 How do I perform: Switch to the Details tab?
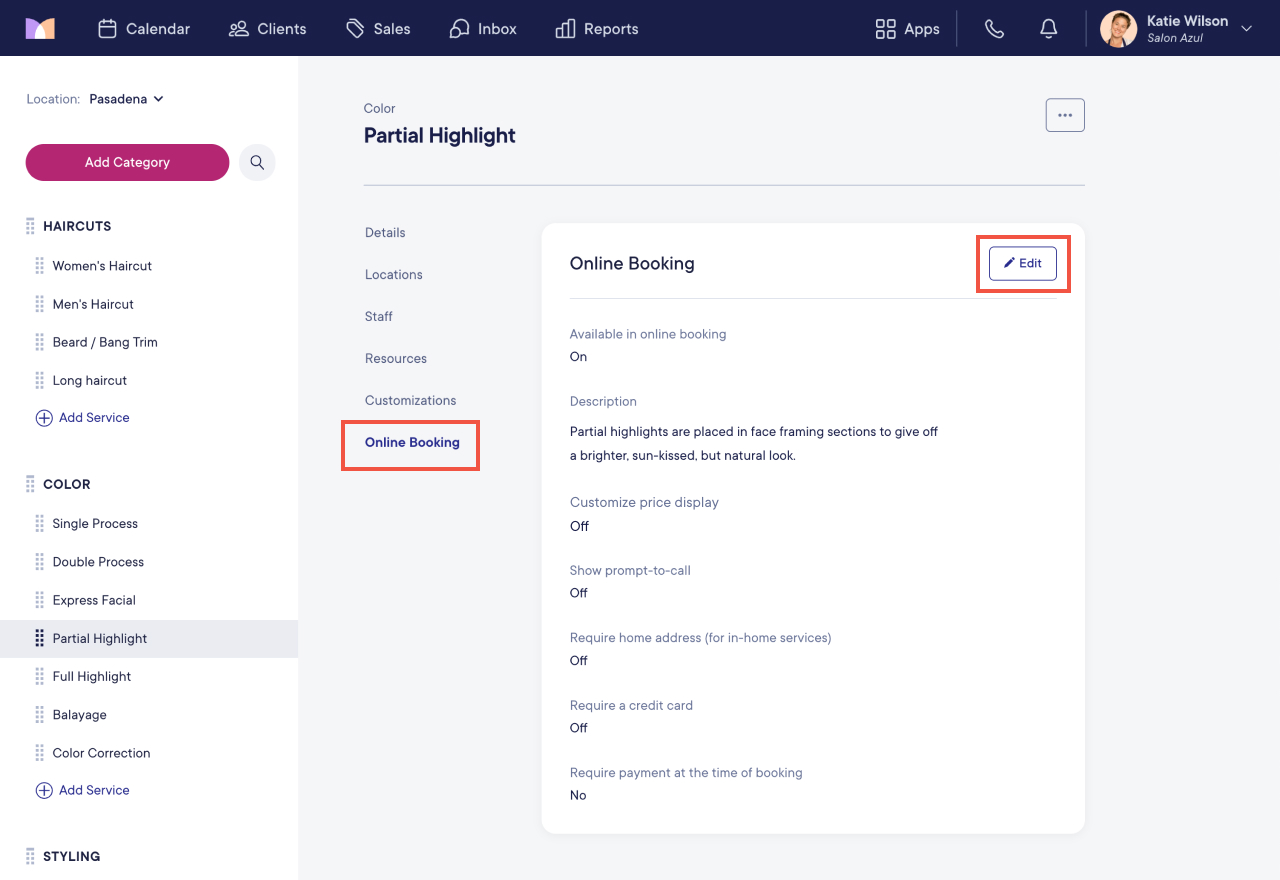coord(385,232)
